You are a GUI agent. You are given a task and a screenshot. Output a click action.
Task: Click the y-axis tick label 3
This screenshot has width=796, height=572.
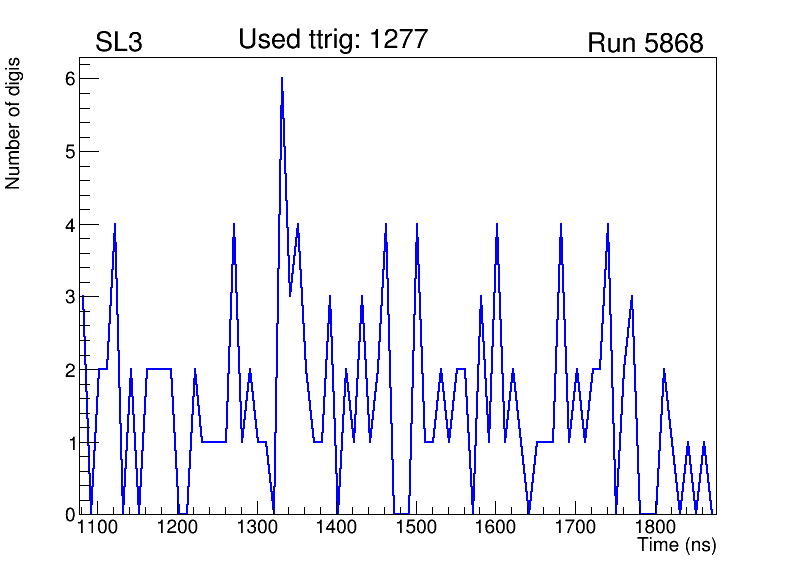69,297
